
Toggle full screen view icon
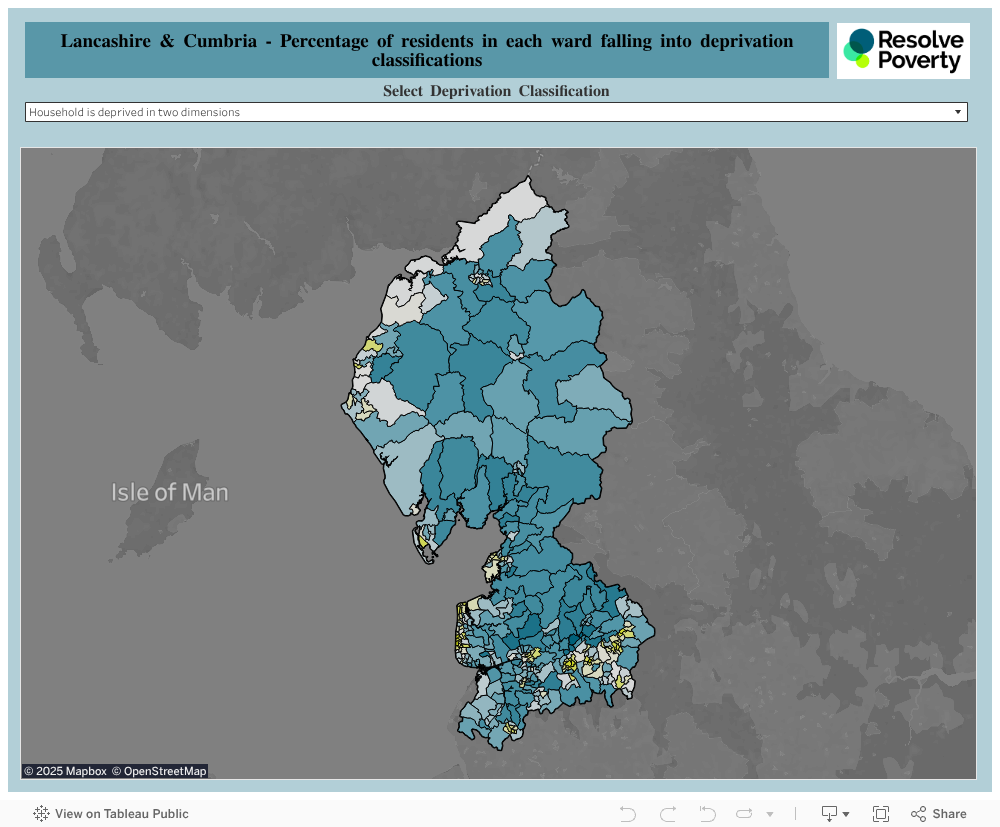click(881, 814)
